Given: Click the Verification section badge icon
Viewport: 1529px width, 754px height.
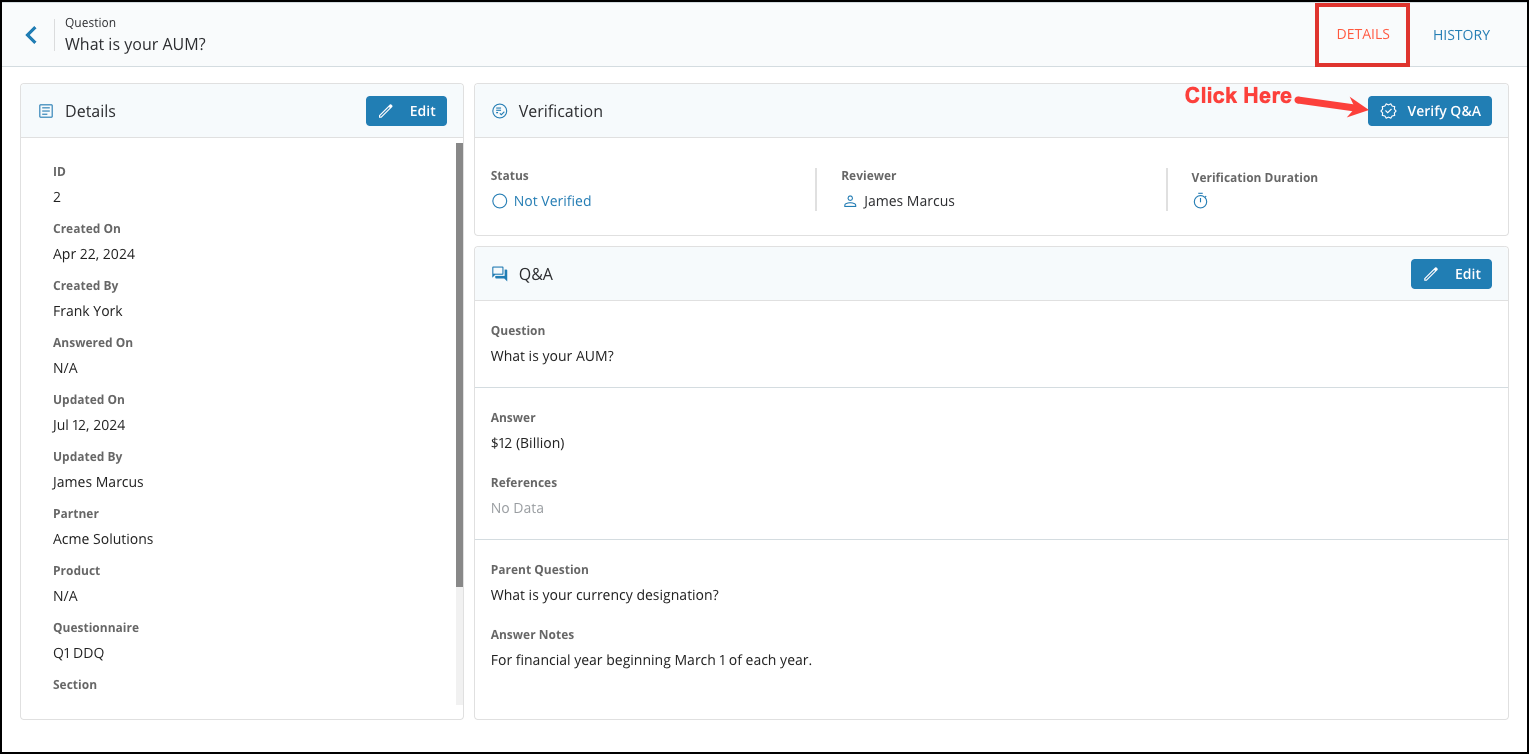Looking at the screenshot, I should [499, 111].
